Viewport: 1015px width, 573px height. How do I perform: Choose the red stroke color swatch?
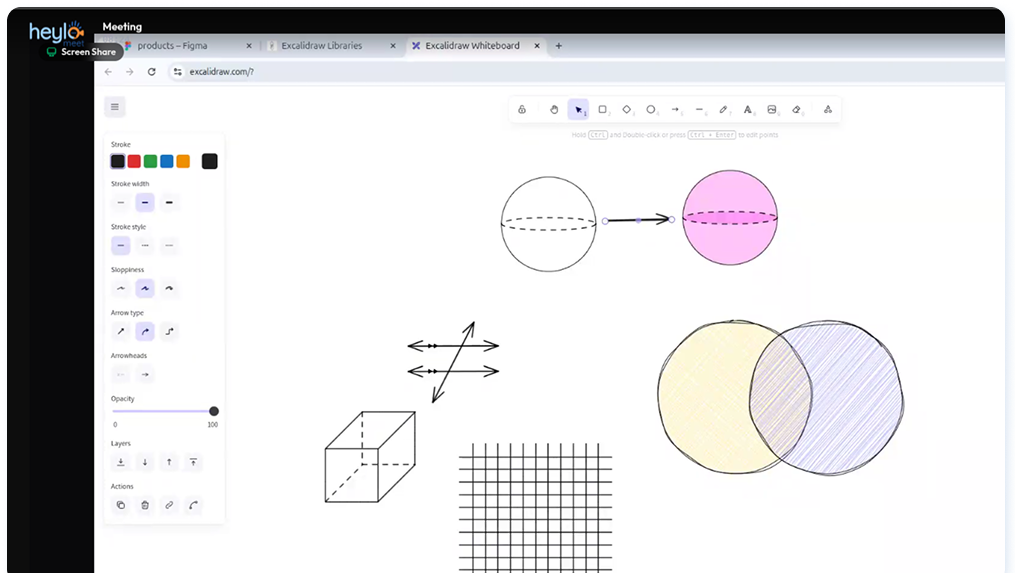(x=134, y=161)
